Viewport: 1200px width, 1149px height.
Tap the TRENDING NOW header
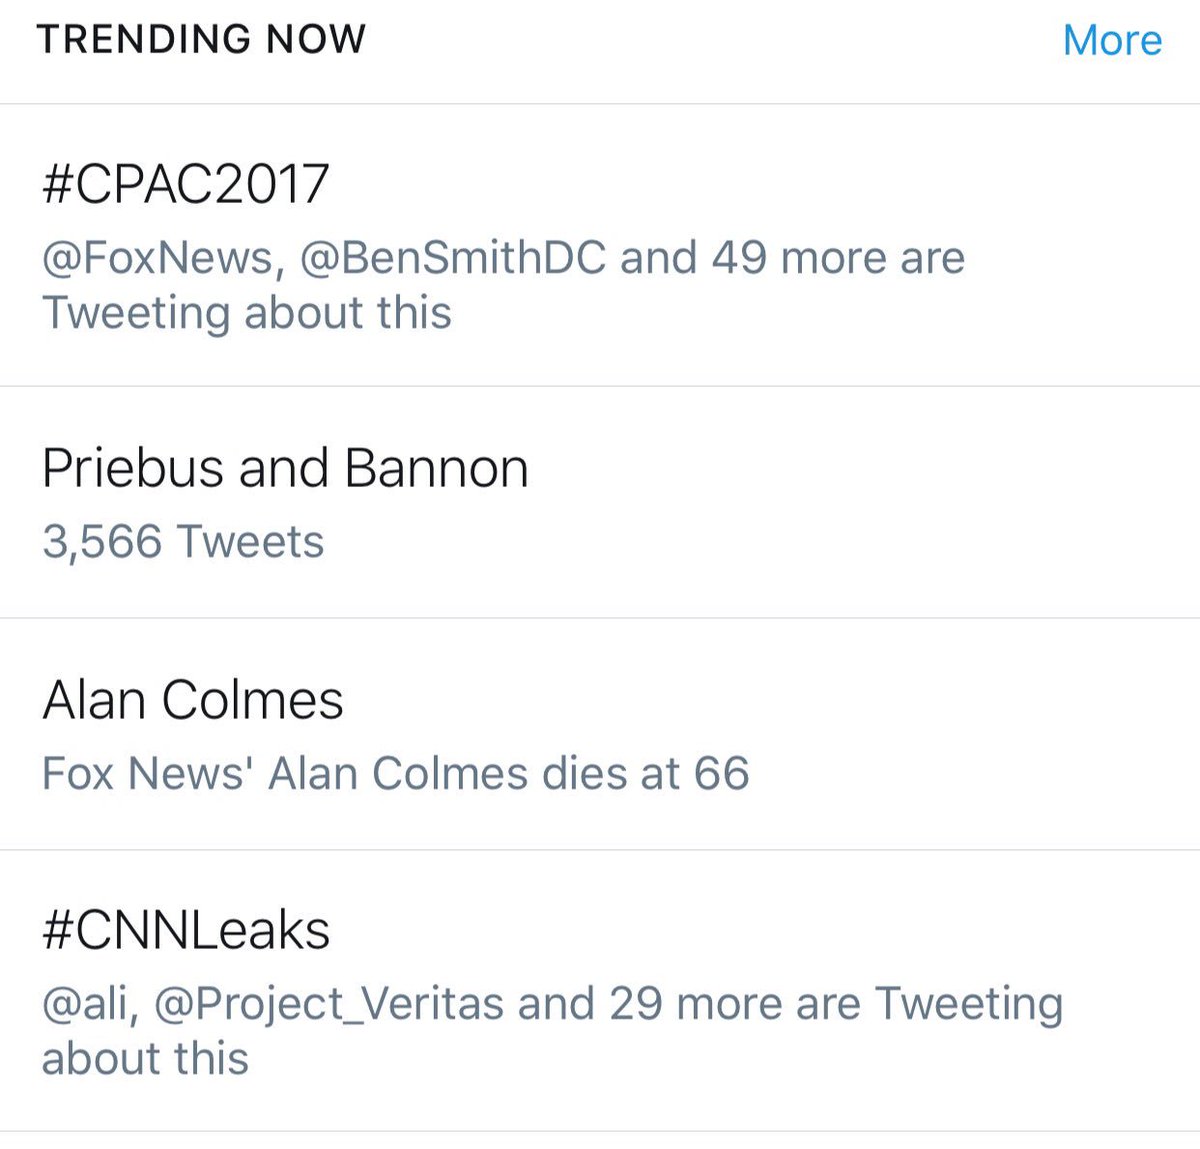pyautogui.click(x=202, y=39)
